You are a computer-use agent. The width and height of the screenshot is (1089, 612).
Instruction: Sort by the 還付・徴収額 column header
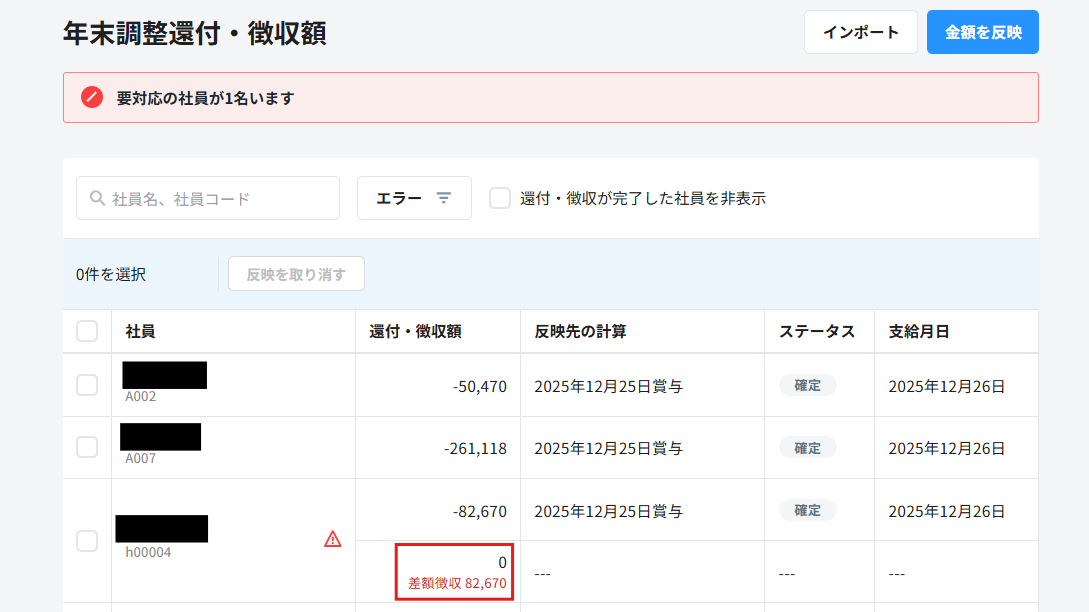[x=415, y=331]
